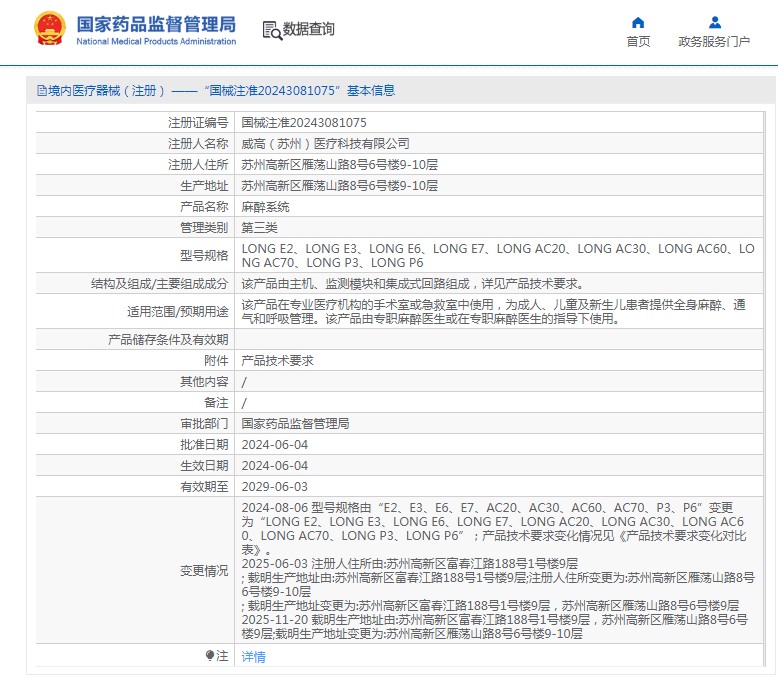The width and height of the screenshot is (778, 679).
Task: Click the 备注 row label
Action: pos(216,403)
